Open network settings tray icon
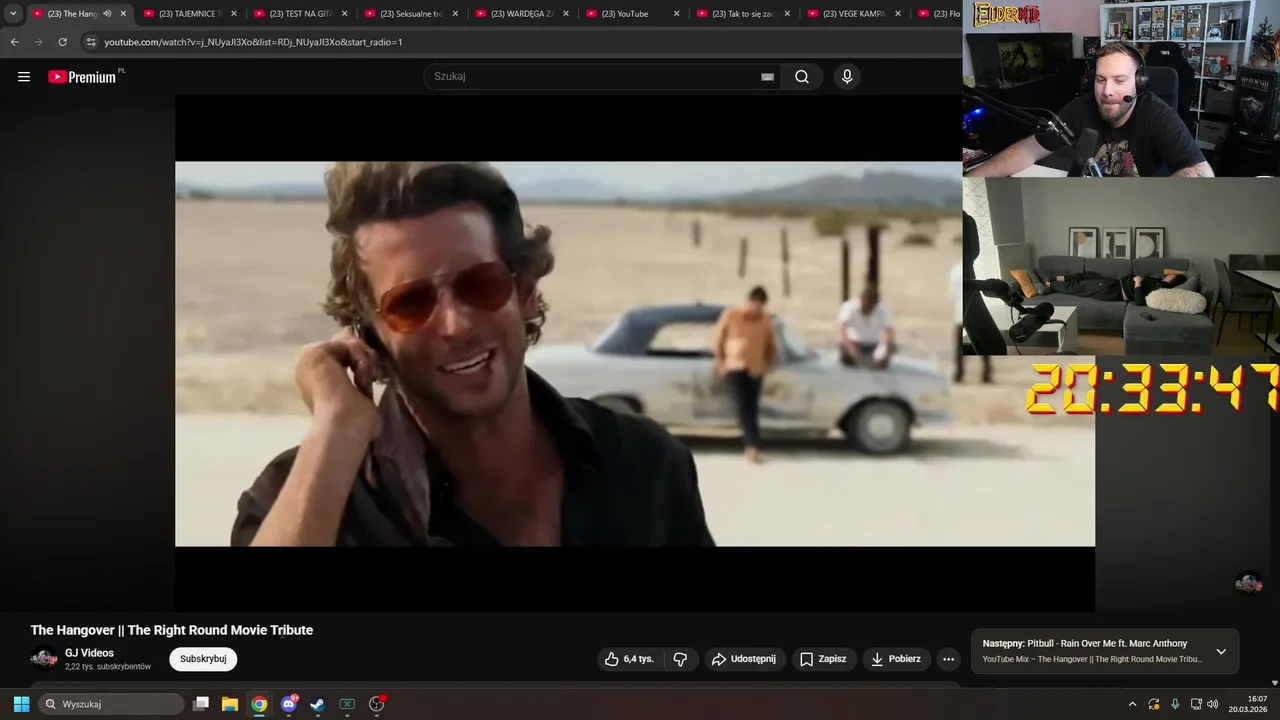The height and width of the screenshot is (720, 1280). [x=1196, y=704]
